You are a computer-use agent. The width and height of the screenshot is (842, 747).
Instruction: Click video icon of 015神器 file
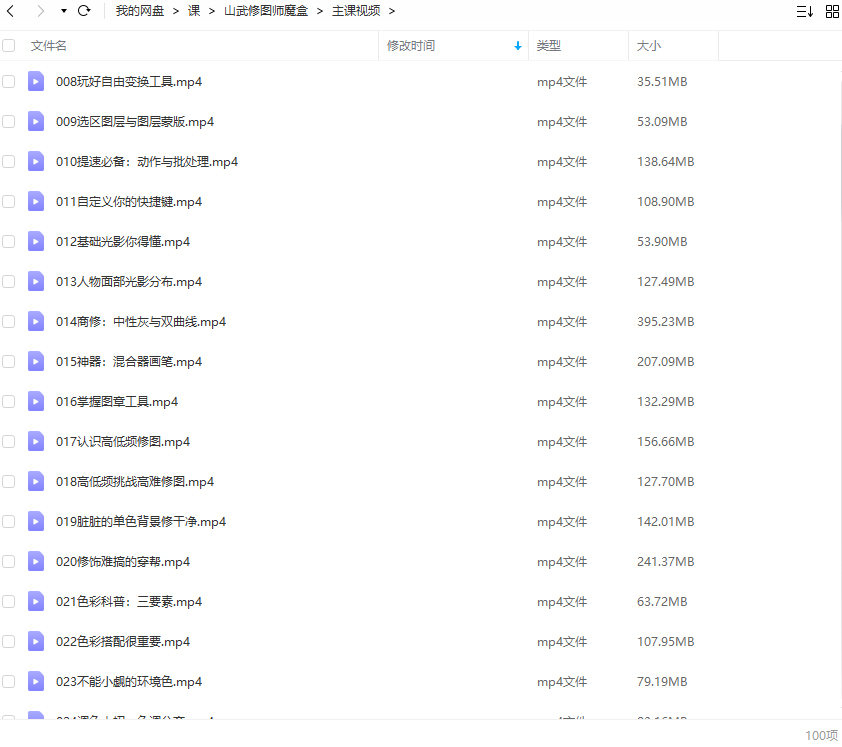[36, 361]
